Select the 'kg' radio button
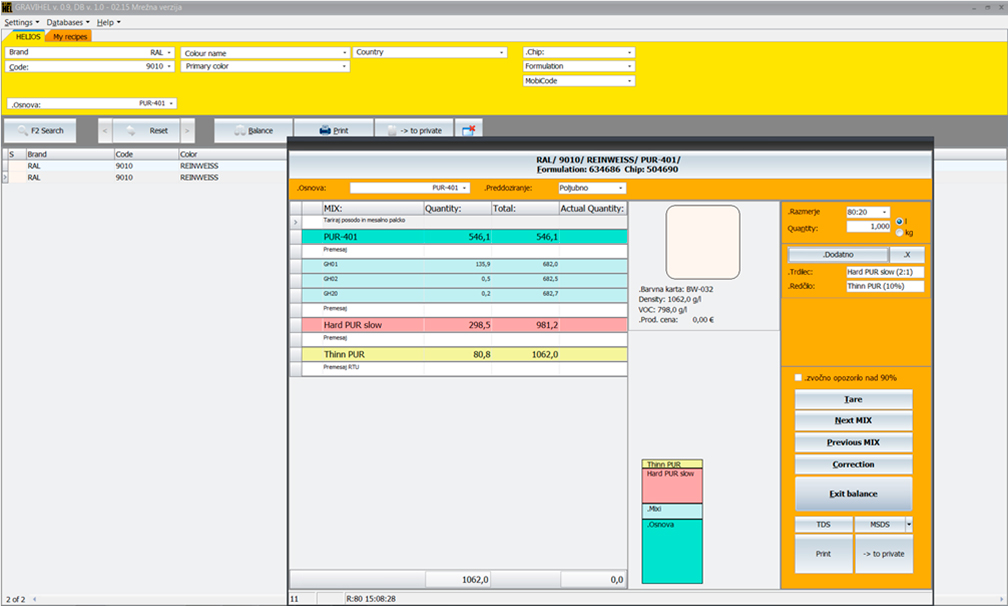This screenshot has width=1008, height=606. click(899, 232)
